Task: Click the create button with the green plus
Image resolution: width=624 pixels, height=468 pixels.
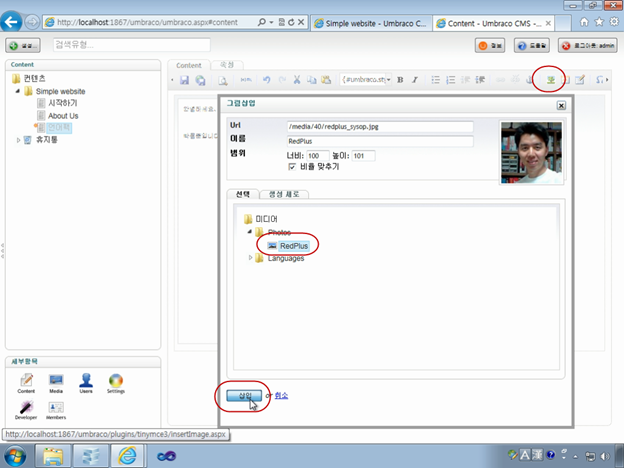Action: click(23, 45)
